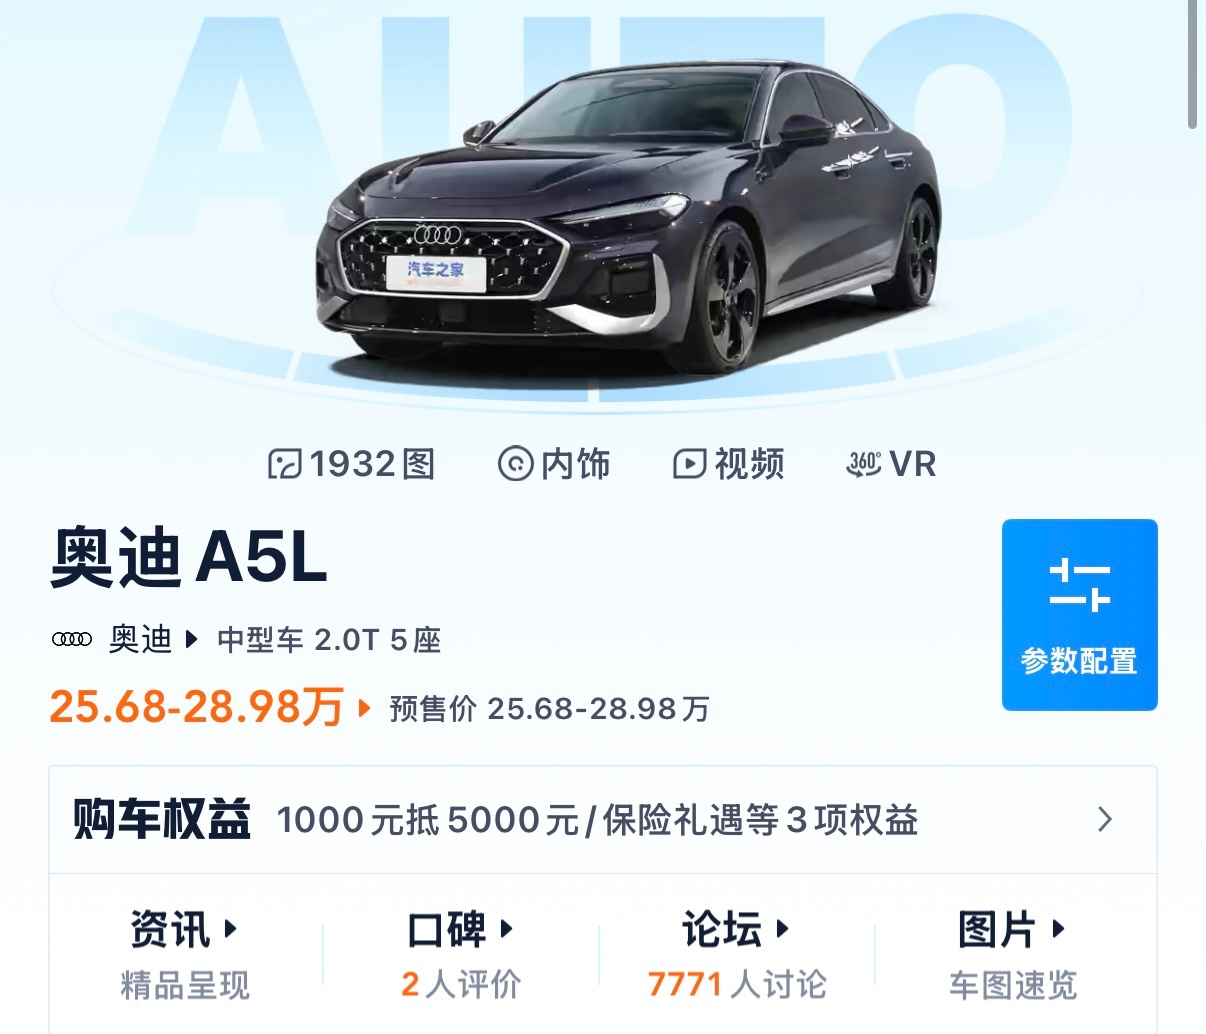Open 购车权益 chevron for benefit details
This screenshot has height=1034, width=1206.
(1105, 819)
